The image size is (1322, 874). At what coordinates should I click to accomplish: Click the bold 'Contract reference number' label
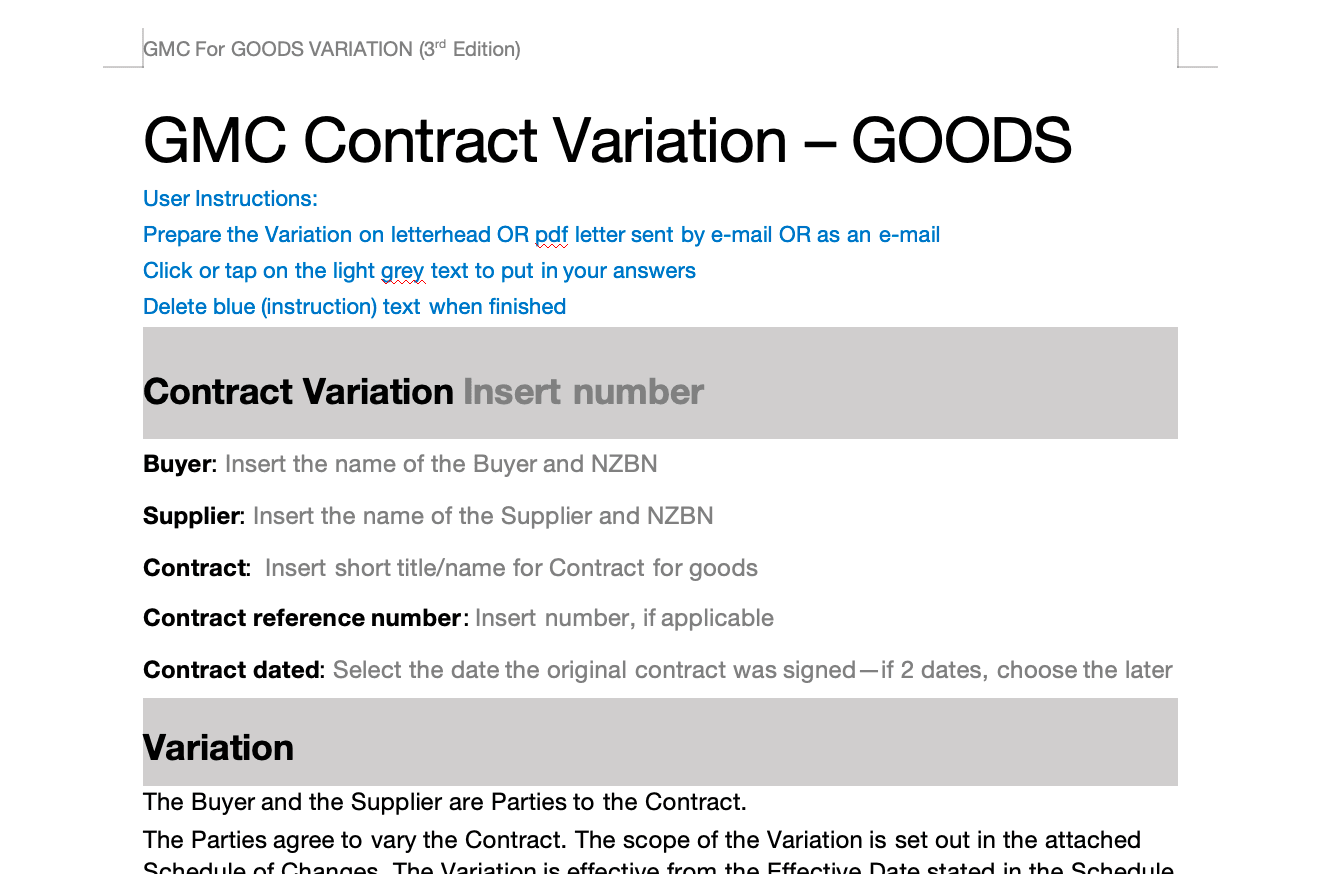(302, 618)
